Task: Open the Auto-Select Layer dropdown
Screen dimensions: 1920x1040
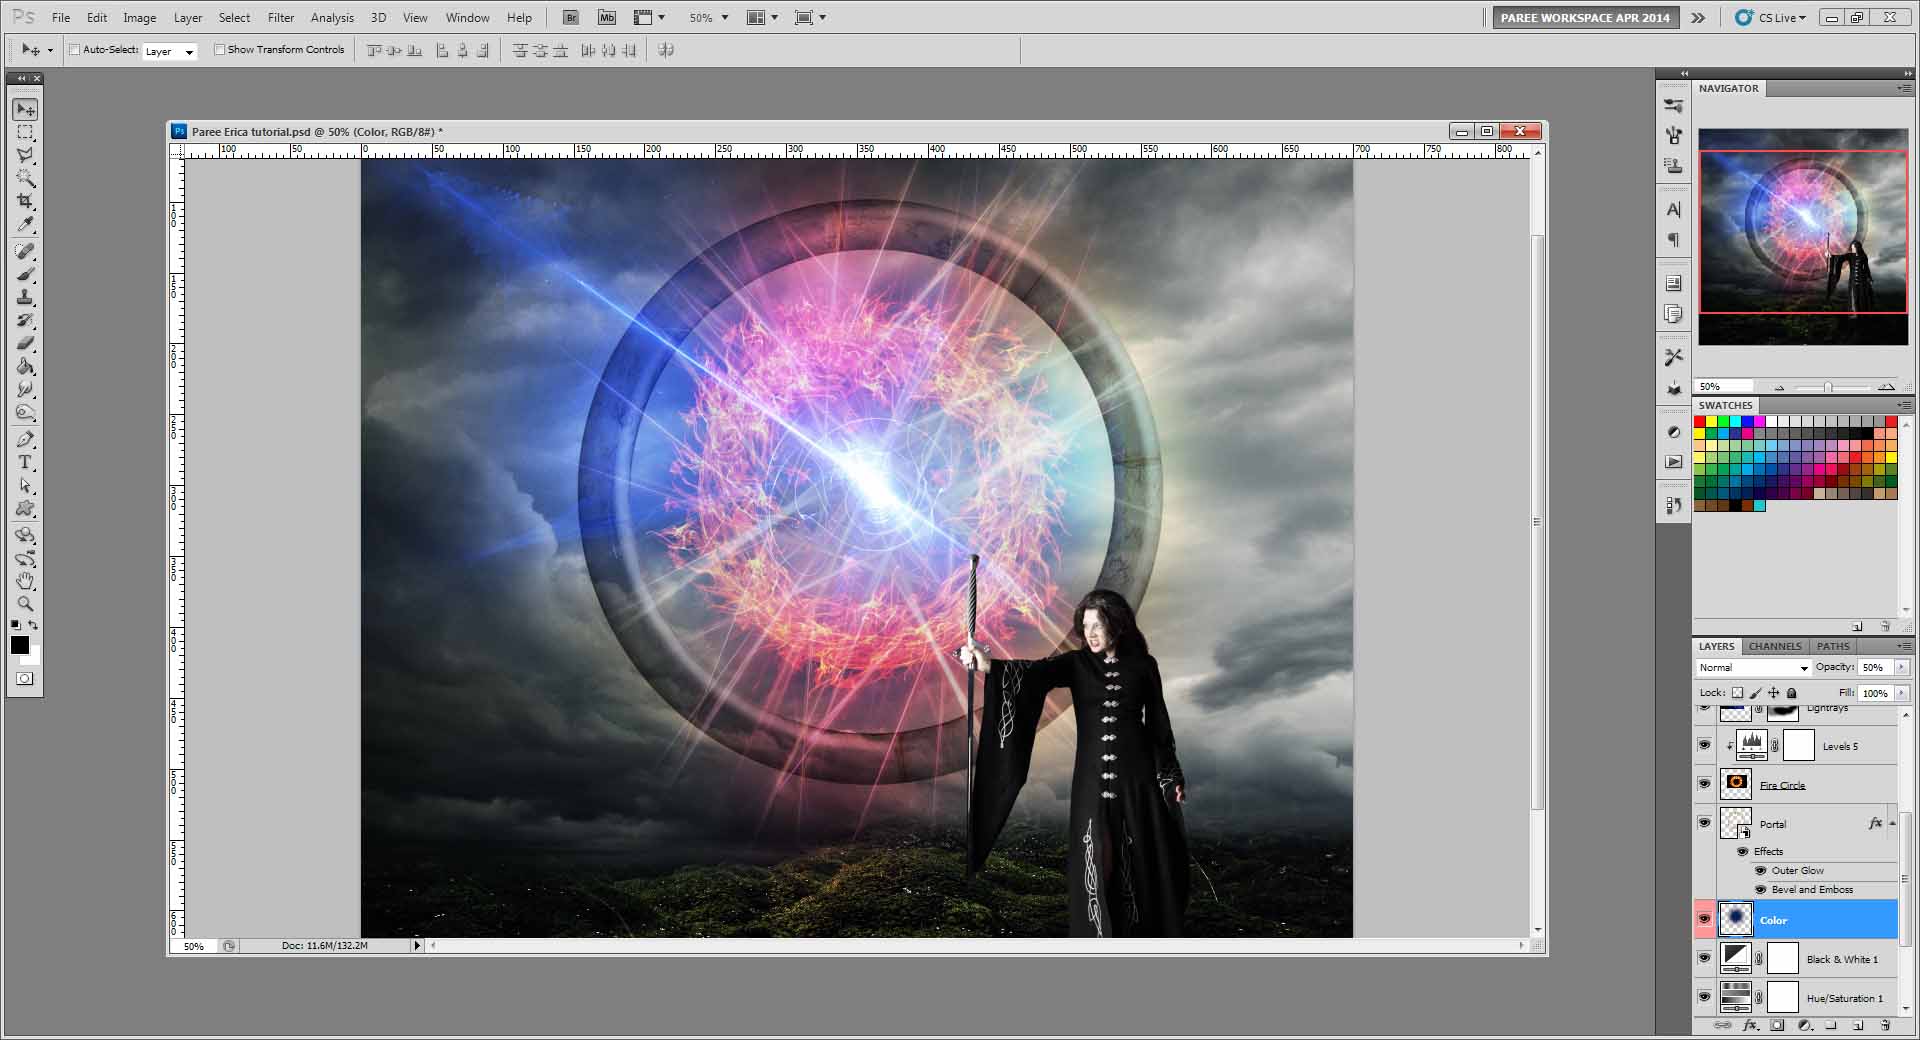Action: (x=170, y=51)
